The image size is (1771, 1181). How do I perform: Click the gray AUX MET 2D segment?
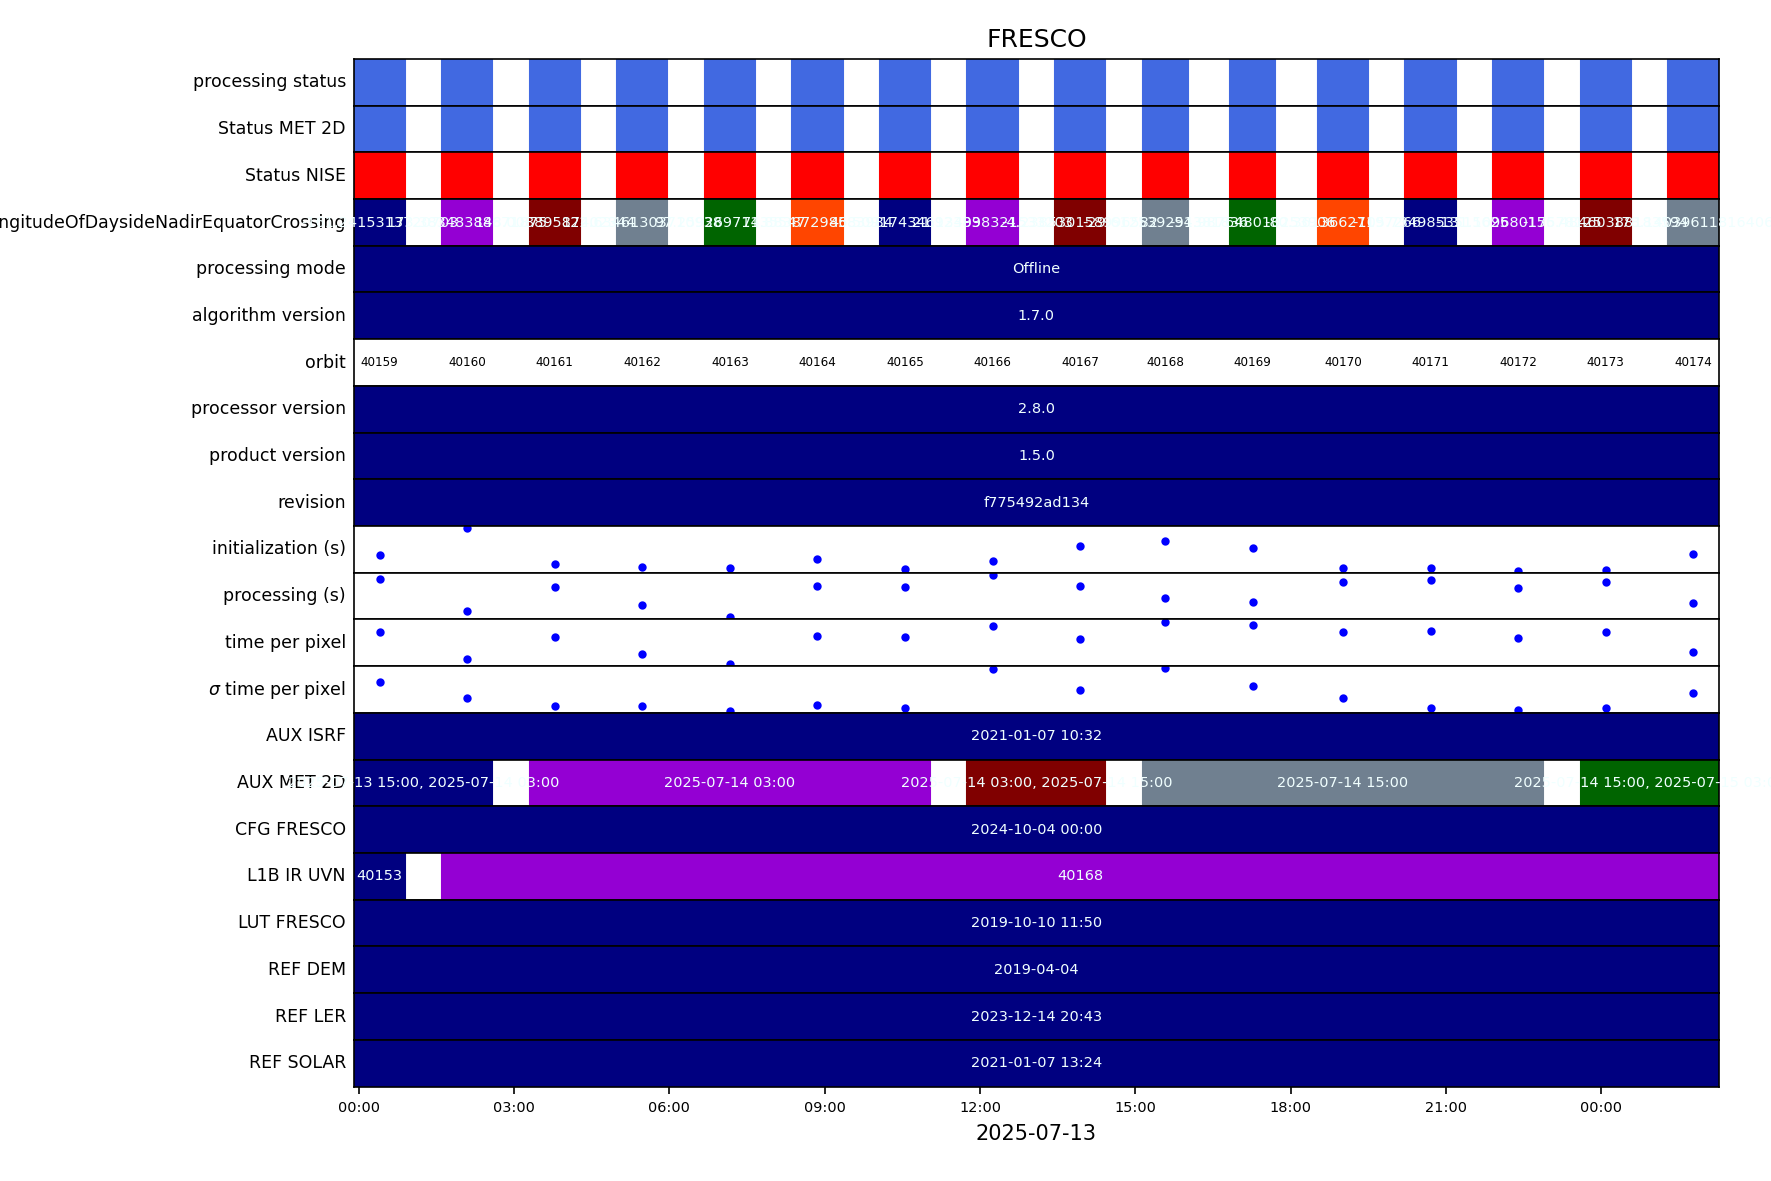(1342, 783)
